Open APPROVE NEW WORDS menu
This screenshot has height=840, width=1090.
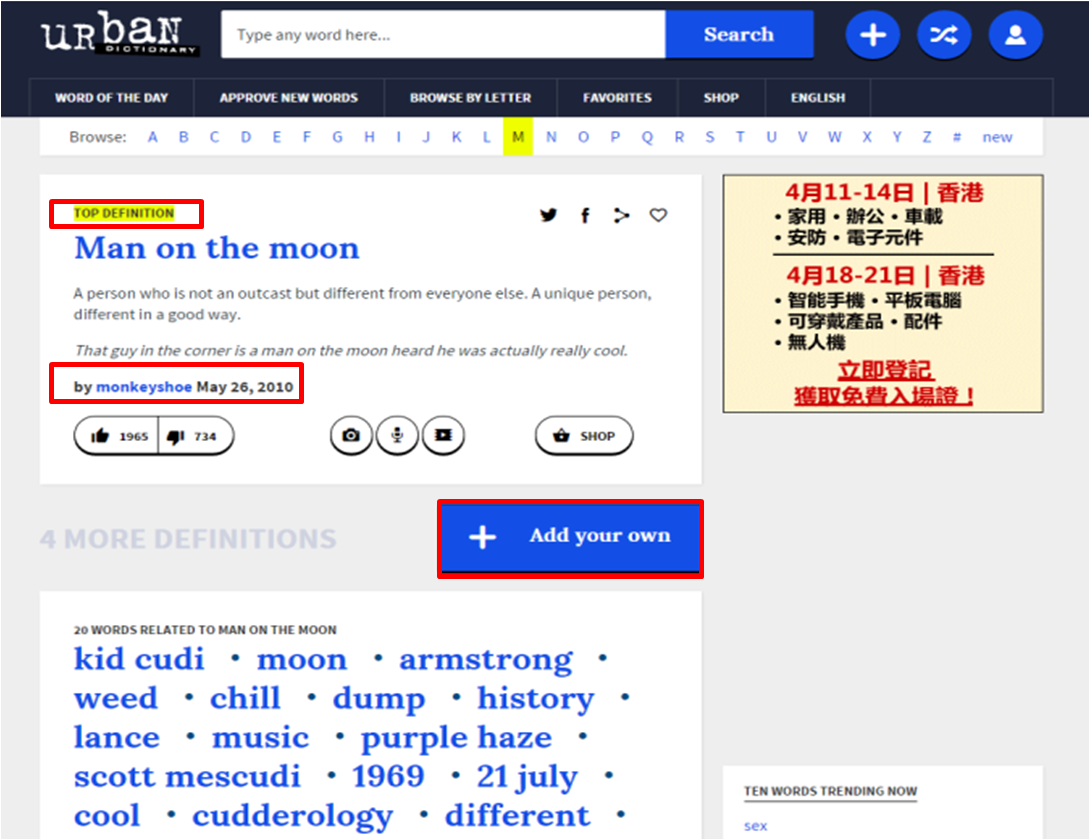[288, 98]
